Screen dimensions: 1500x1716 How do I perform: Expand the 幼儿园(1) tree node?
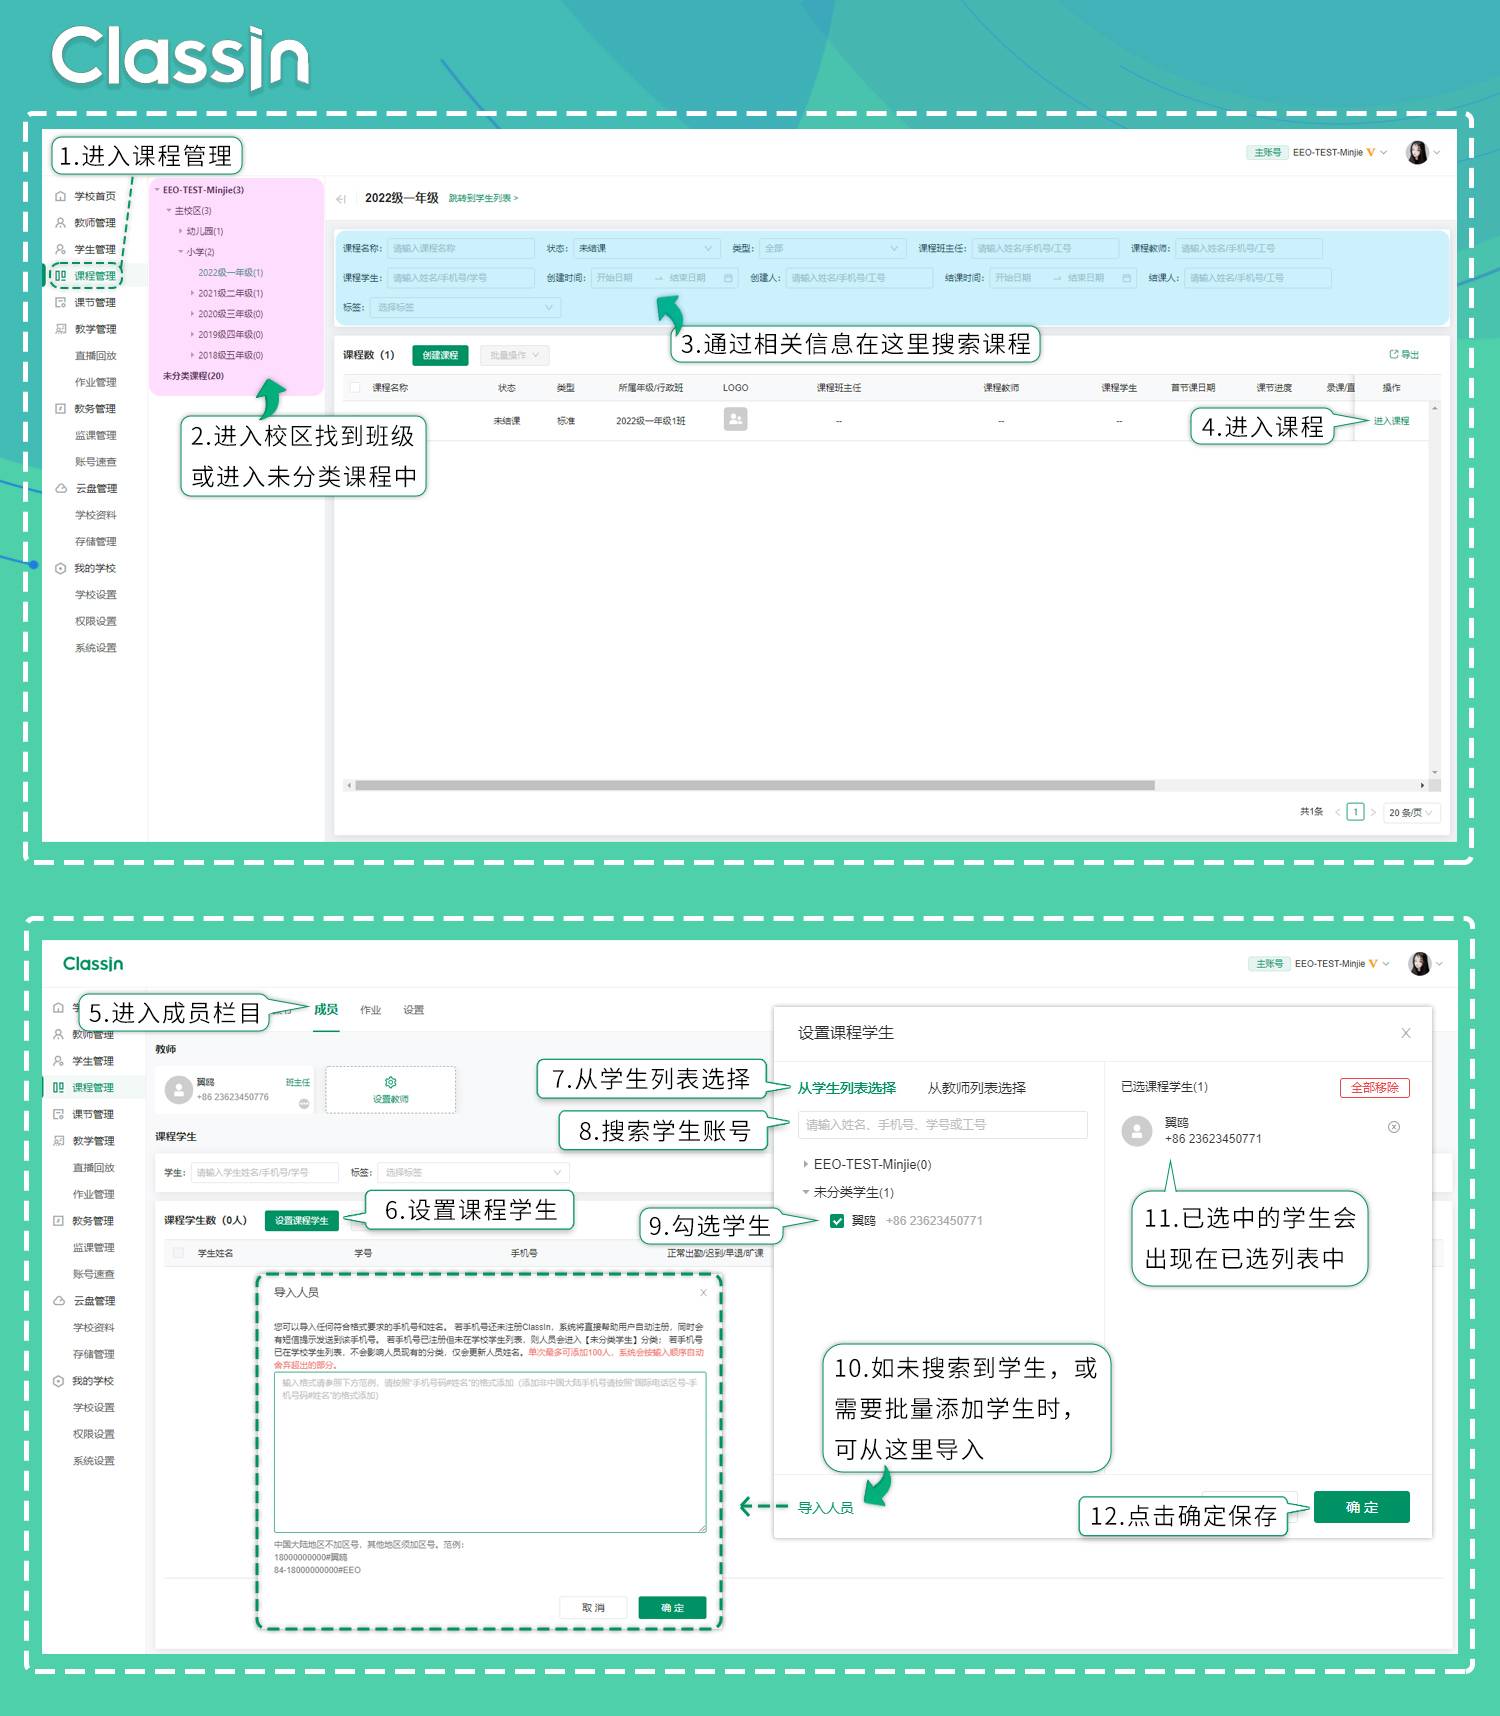181,231
